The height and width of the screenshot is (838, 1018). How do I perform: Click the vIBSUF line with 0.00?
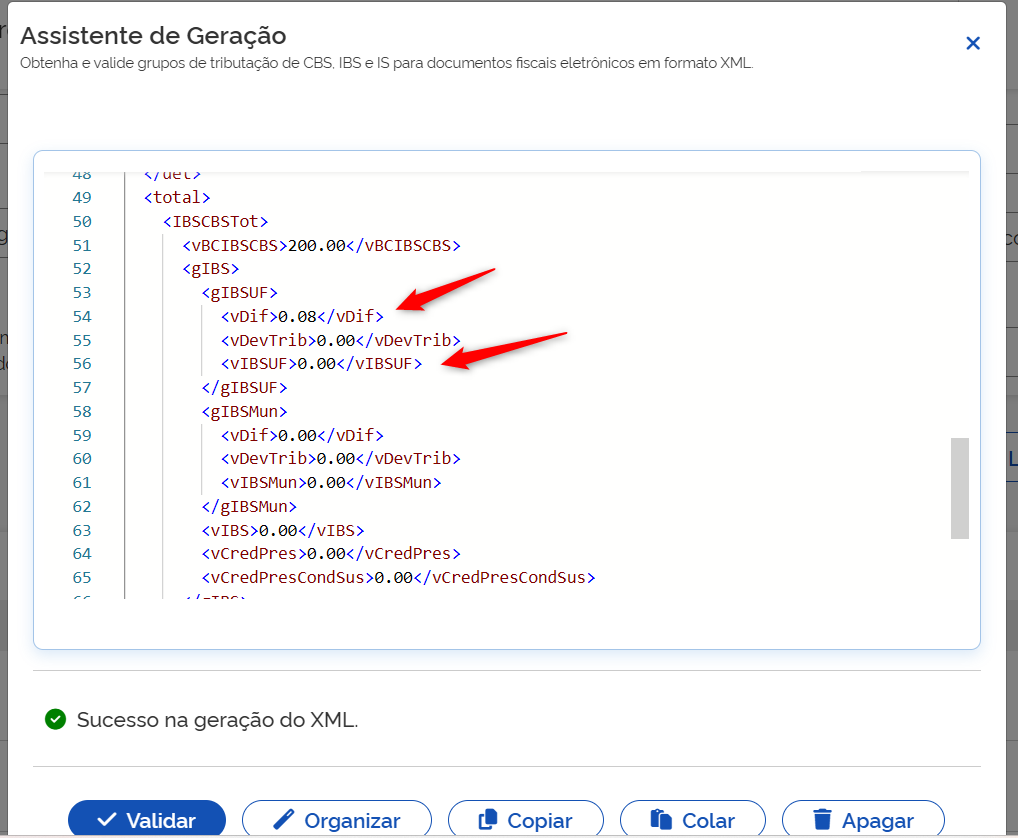321,364
